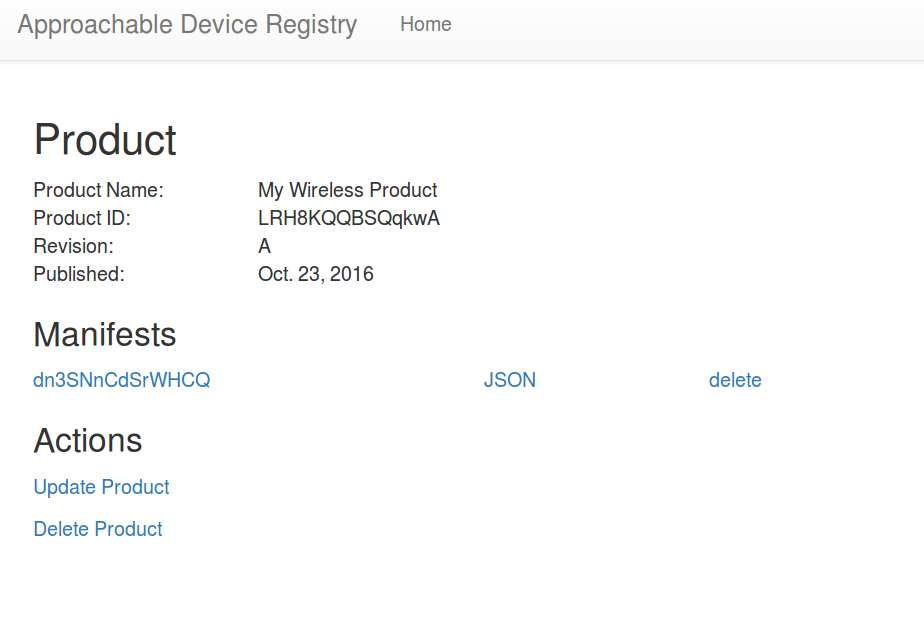This screenshot has width=924, height=631.
Task: Select the Published label
Action: [x=79, y=274]
